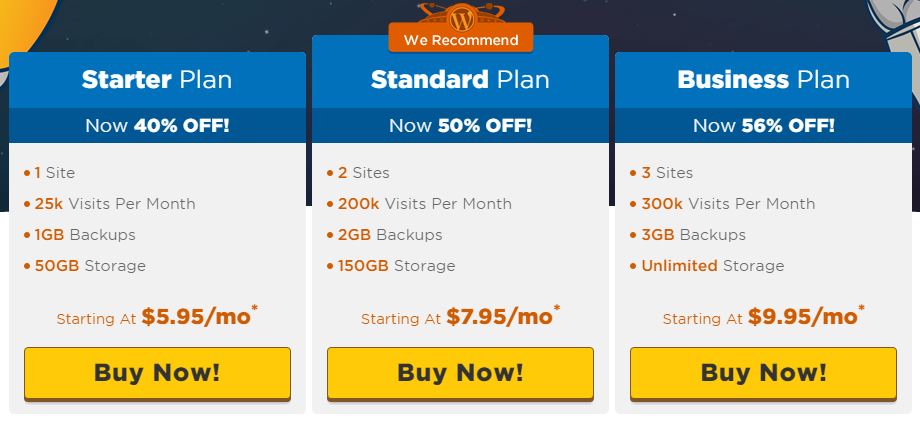
Task: Click the Now 40% OFF banner
Action: (157, 125)
